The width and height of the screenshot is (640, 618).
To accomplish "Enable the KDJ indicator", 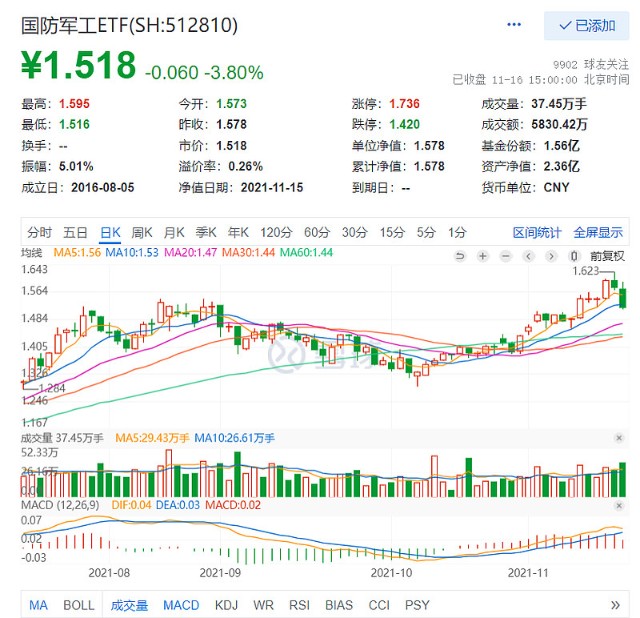I will point(227,605).
